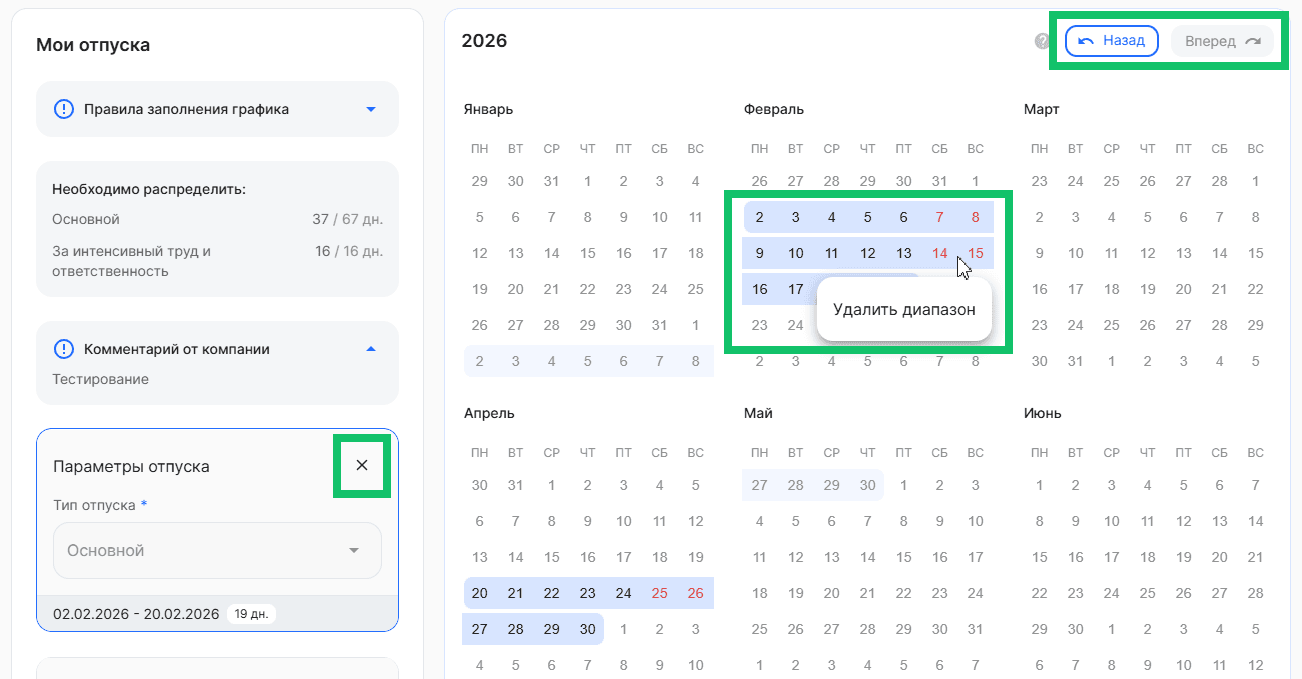The image size is (1302, 679).
Task: Select February 2 in the calendar
Action: click(760, 217)
